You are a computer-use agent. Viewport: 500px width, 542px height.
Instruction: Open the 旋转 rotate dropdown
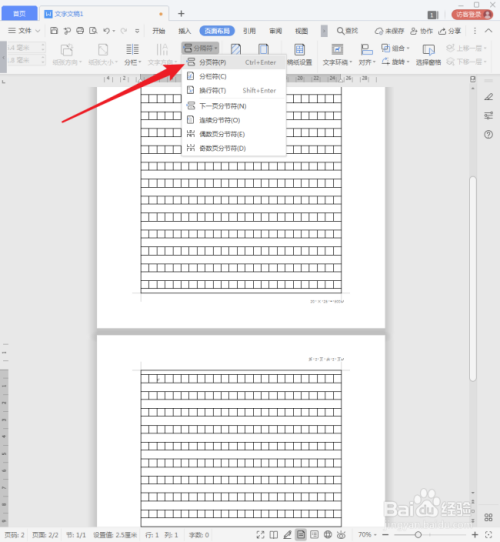tap(395, 62)
